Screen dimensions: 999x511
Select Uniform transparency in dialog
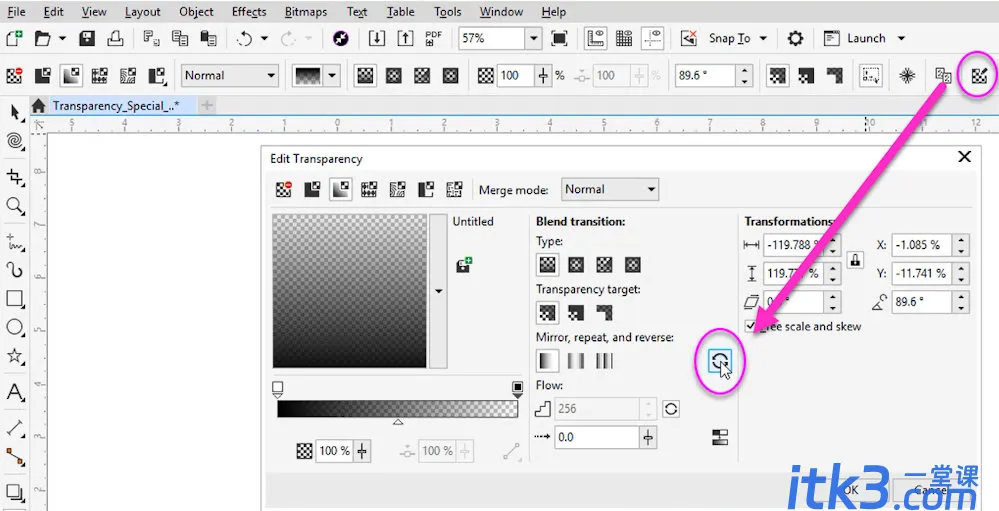point(312,189)
